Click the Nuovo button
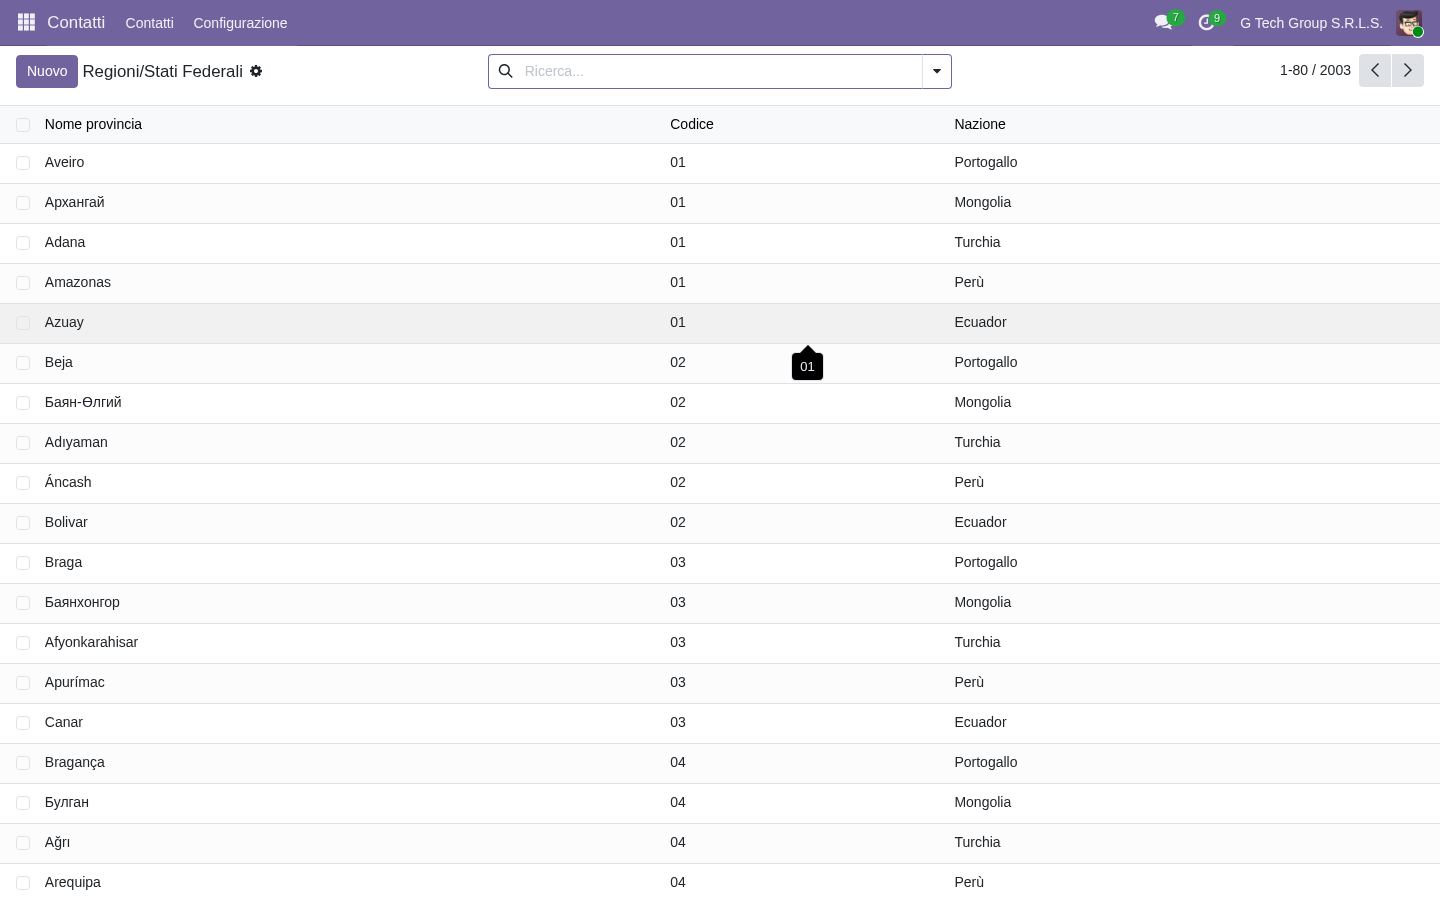 (x=47, y=71)
